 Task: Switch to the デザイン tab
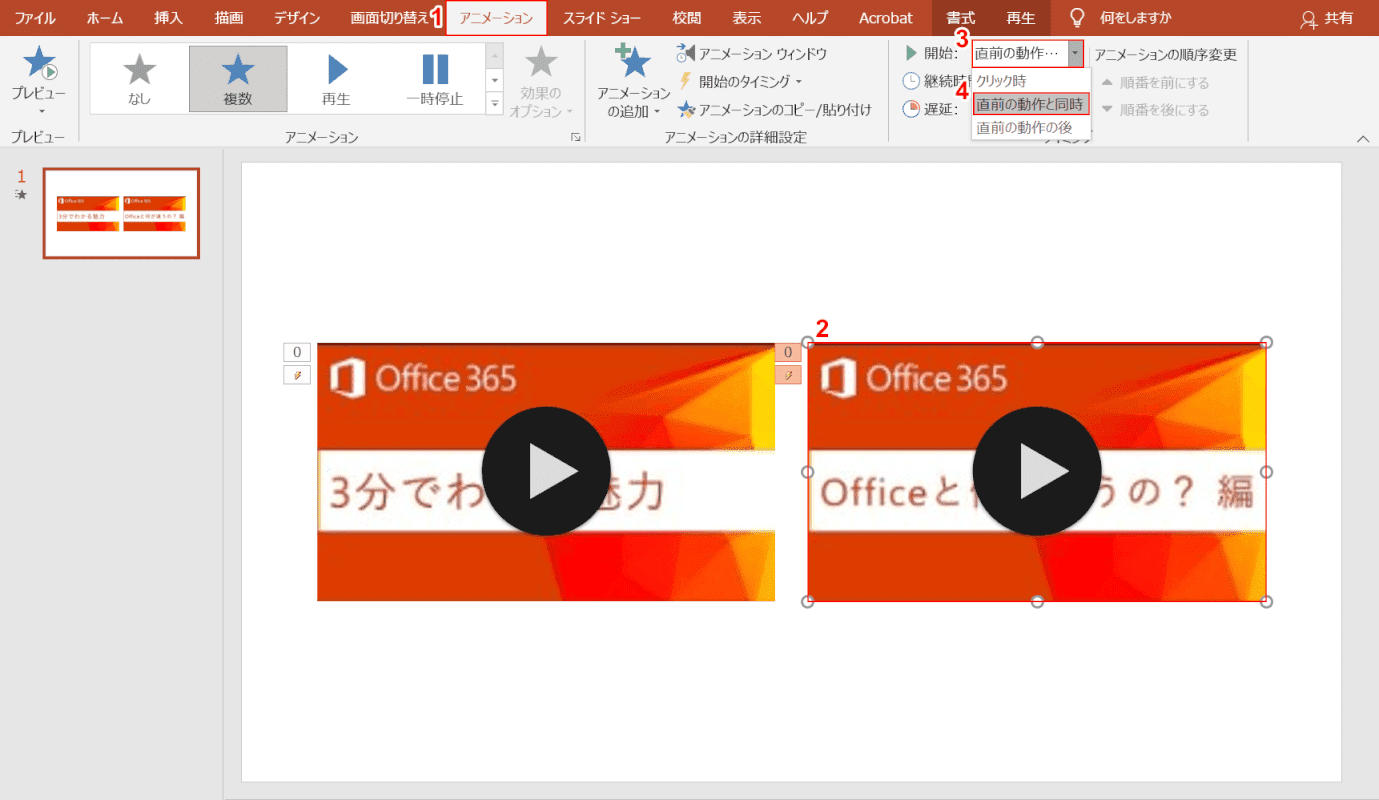pyautogui.click(x=297, y=18)
